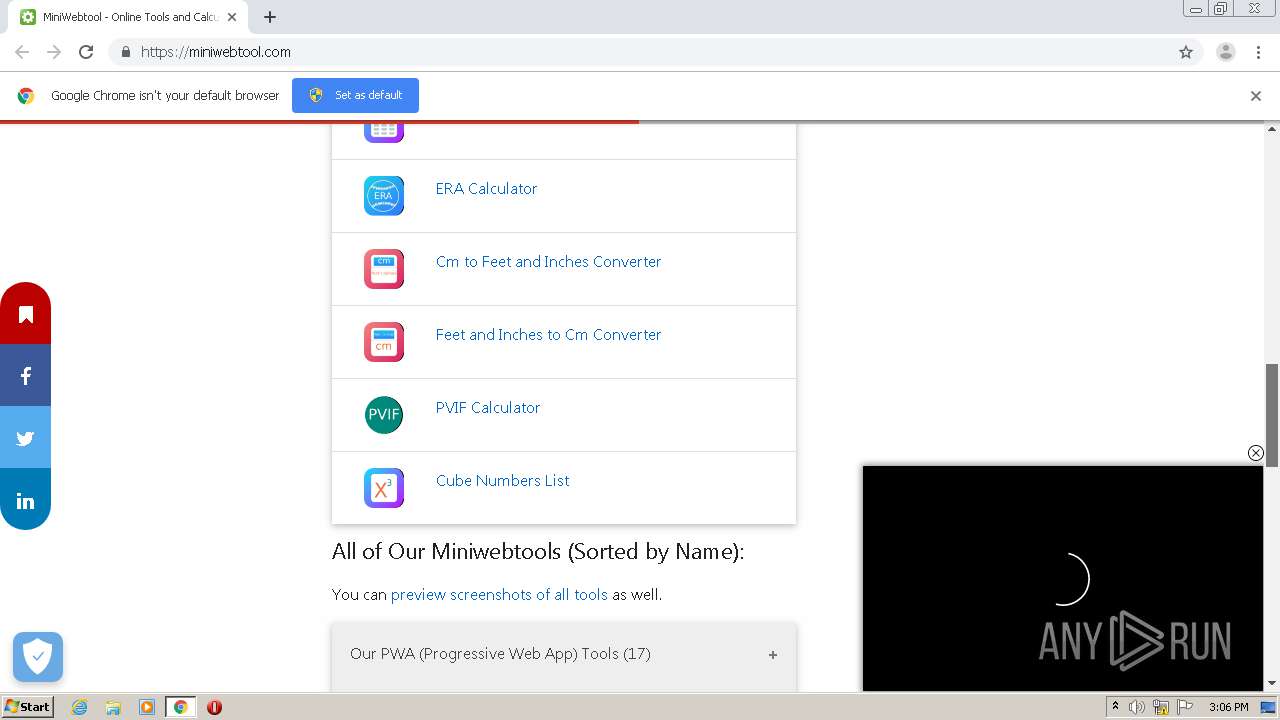Open a new browser tab
This screenshot has height=720, width=1280.
point(270,17)
